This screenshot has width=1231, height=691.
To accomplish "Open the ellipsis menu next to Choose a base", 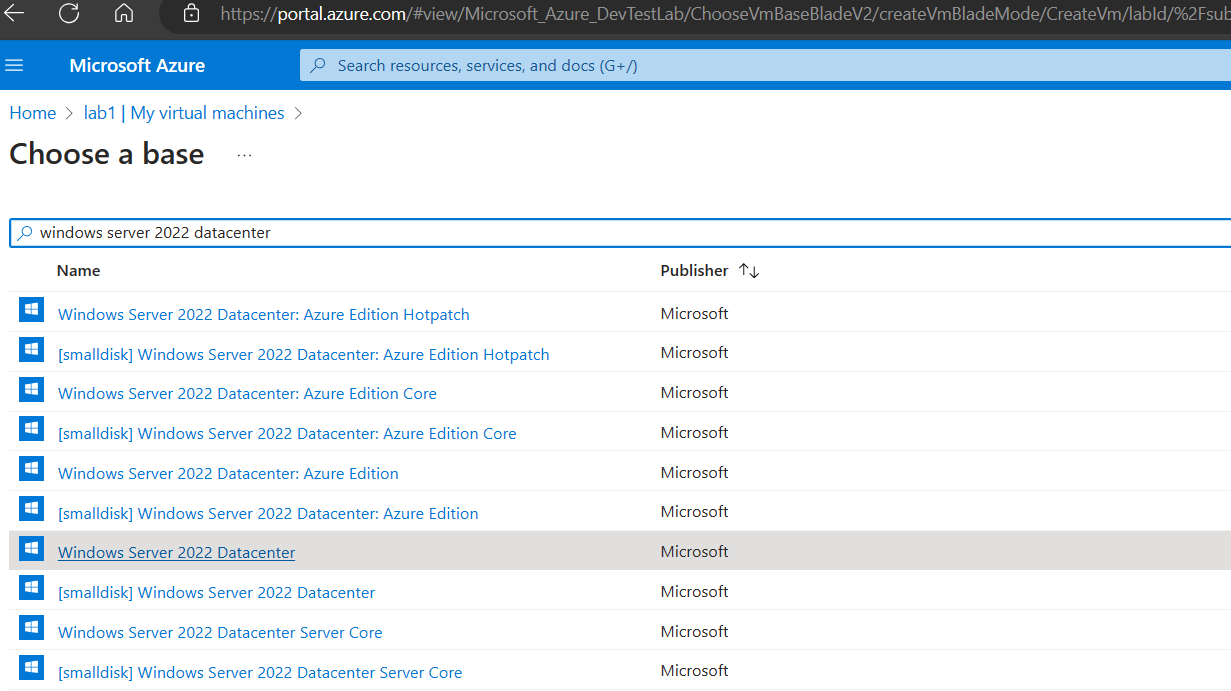I will [243, 154].
